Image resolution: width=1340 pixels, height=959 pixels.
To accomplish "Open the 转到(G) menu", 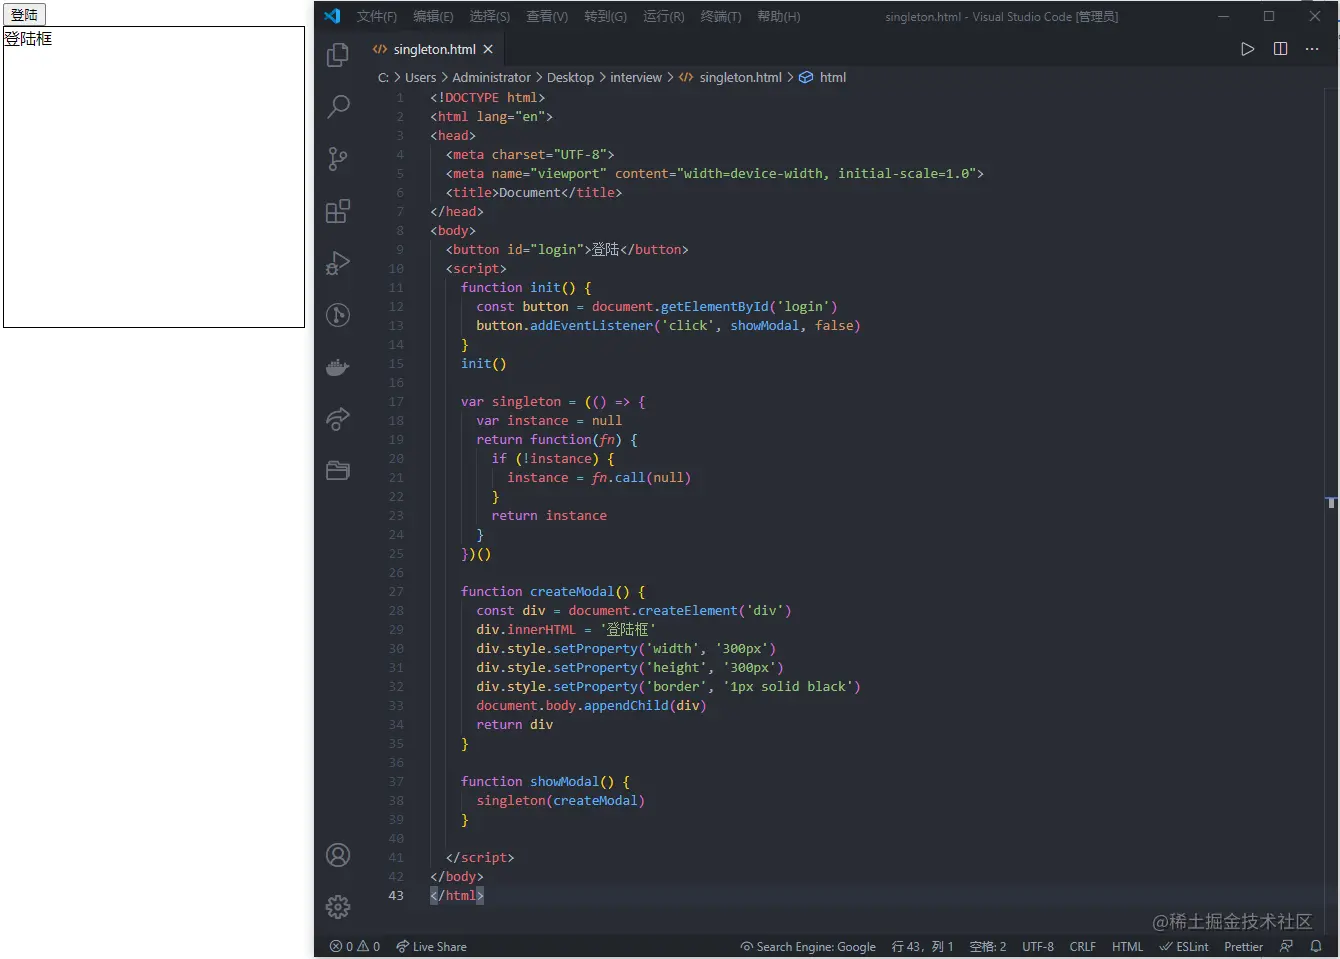I will point(605,16).
